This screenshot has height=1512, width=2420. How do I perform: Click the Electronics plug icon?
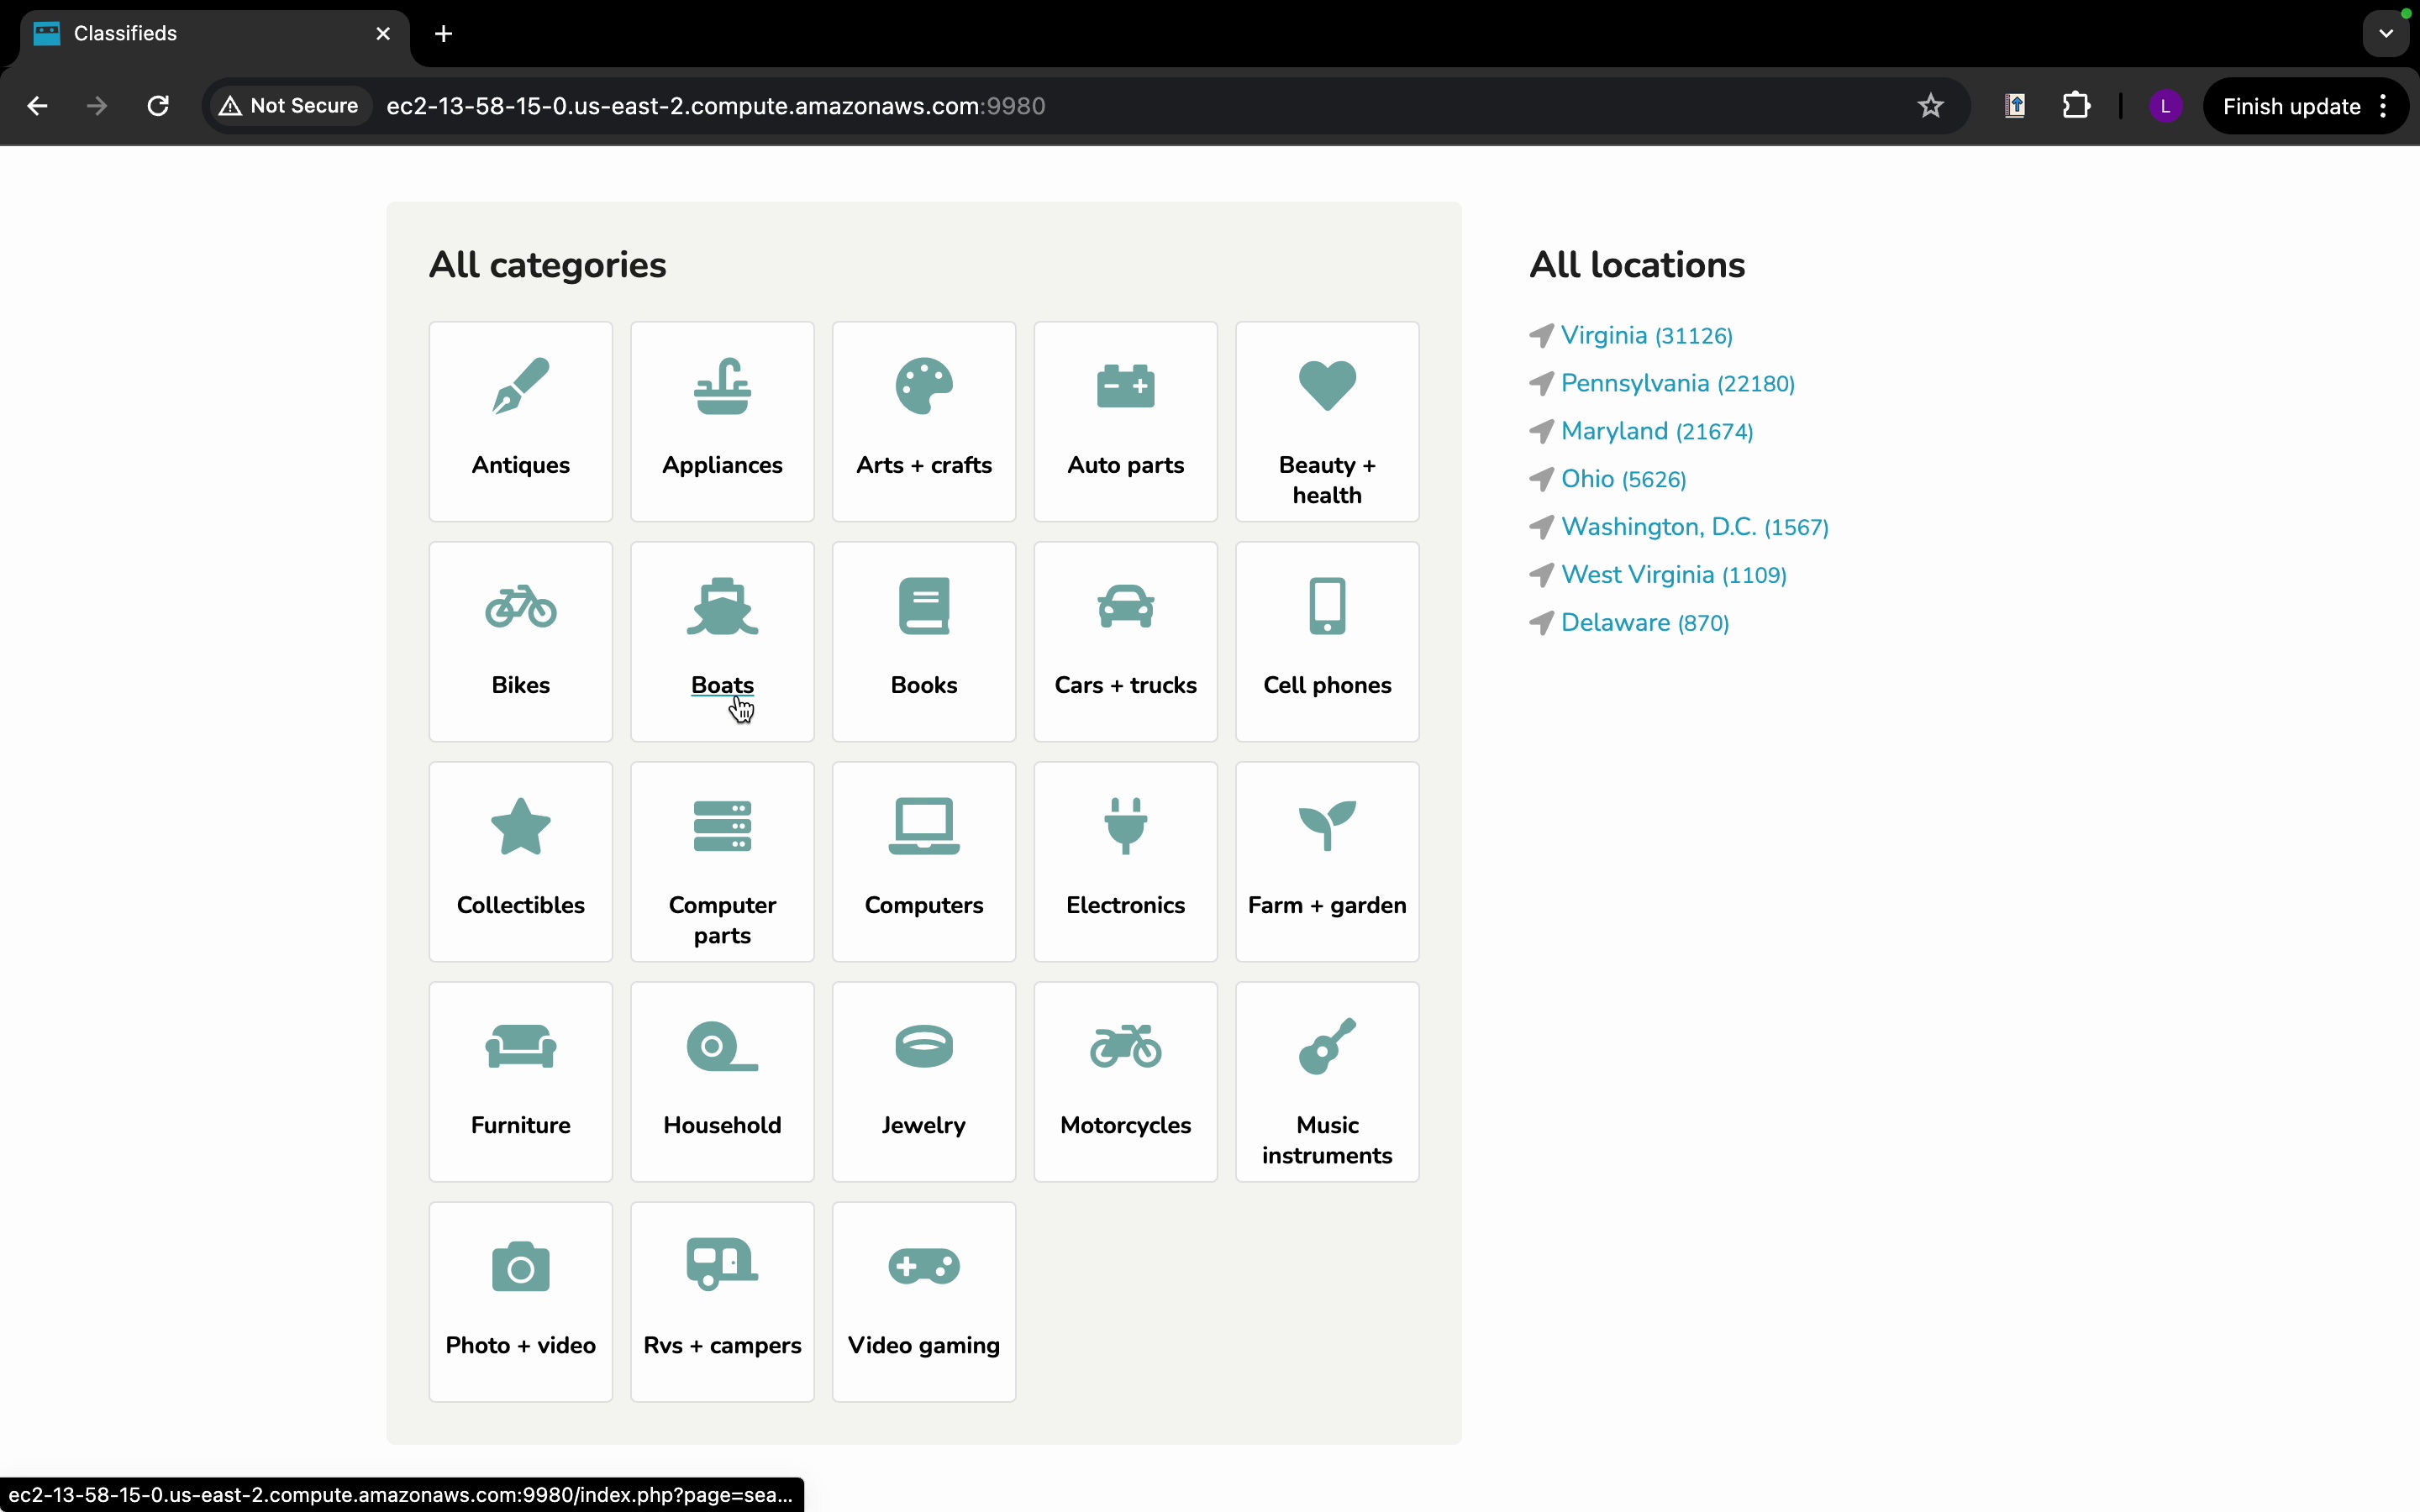(1125, 826)
